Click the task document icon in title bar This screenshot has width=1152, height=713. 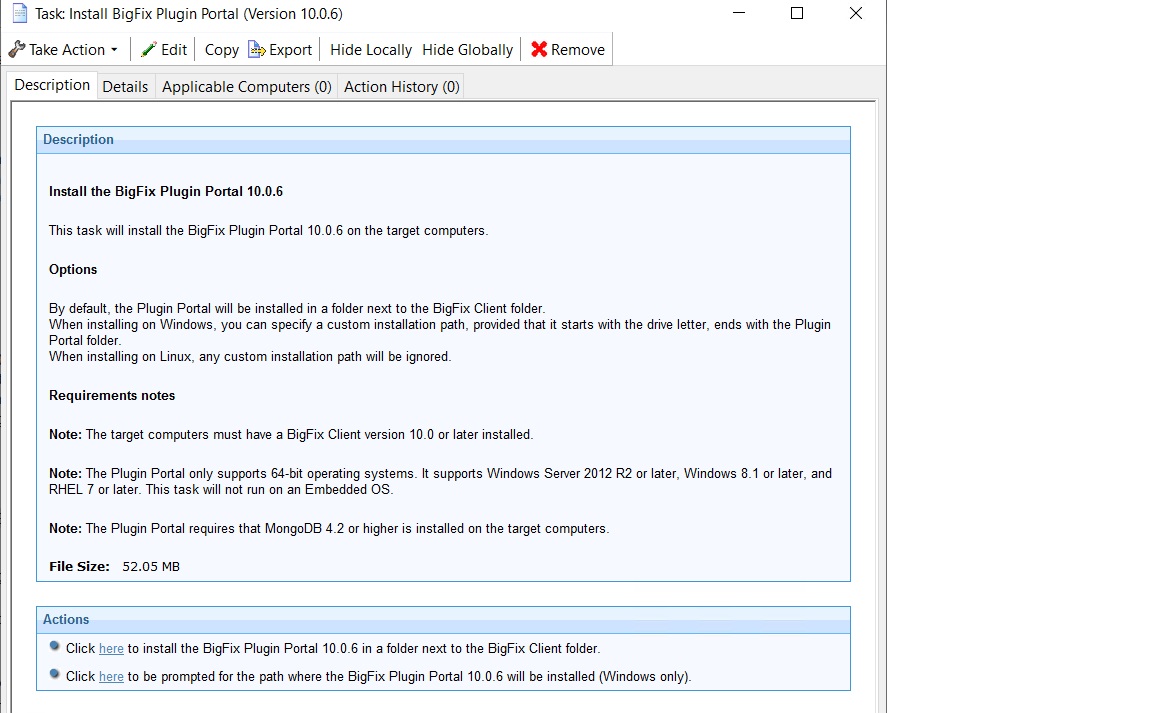click(19, 14)
